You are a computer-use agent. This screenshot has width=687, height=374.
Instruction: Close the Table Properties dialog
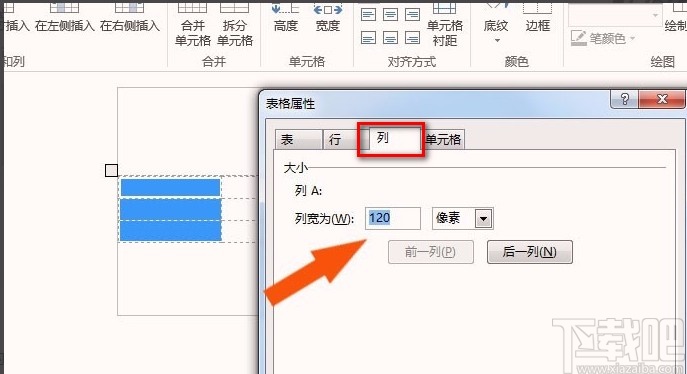point(662,99)
